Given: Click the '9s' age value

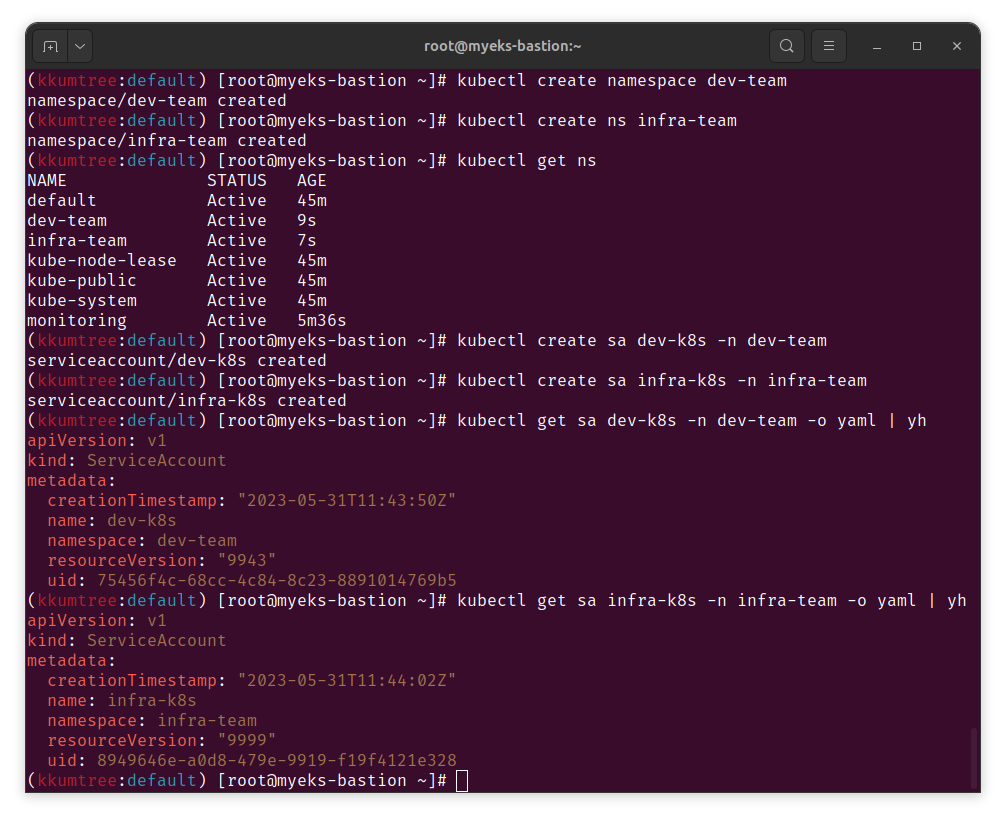Looking at the screenshot, I should 307,221.
